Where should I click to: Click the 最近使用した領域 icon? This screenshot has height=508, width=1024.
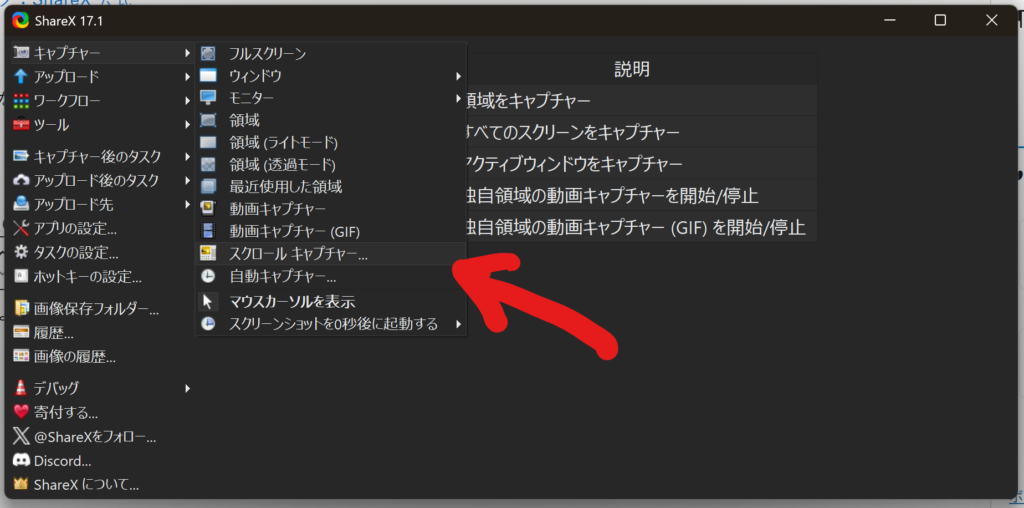click(x=208, y=187)
